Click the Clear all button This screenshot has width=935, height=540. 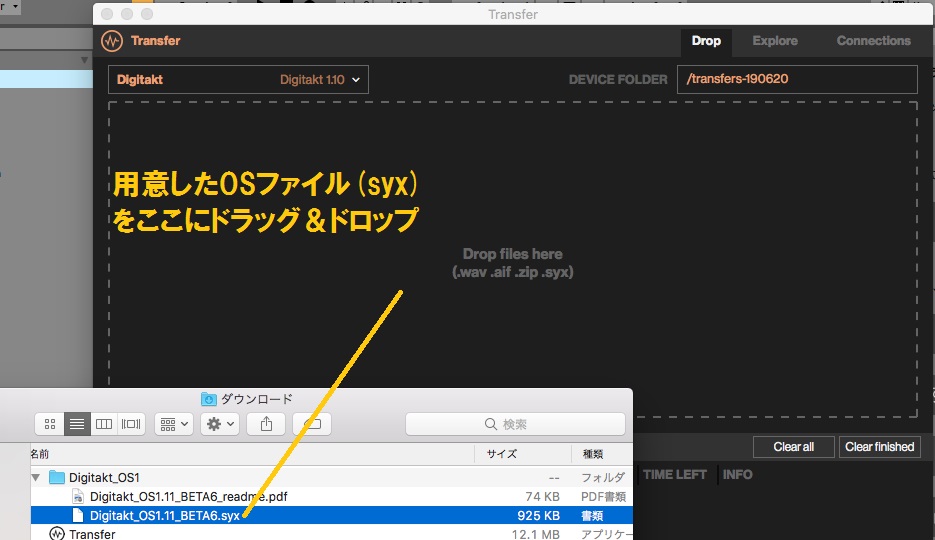pos(793,447)
